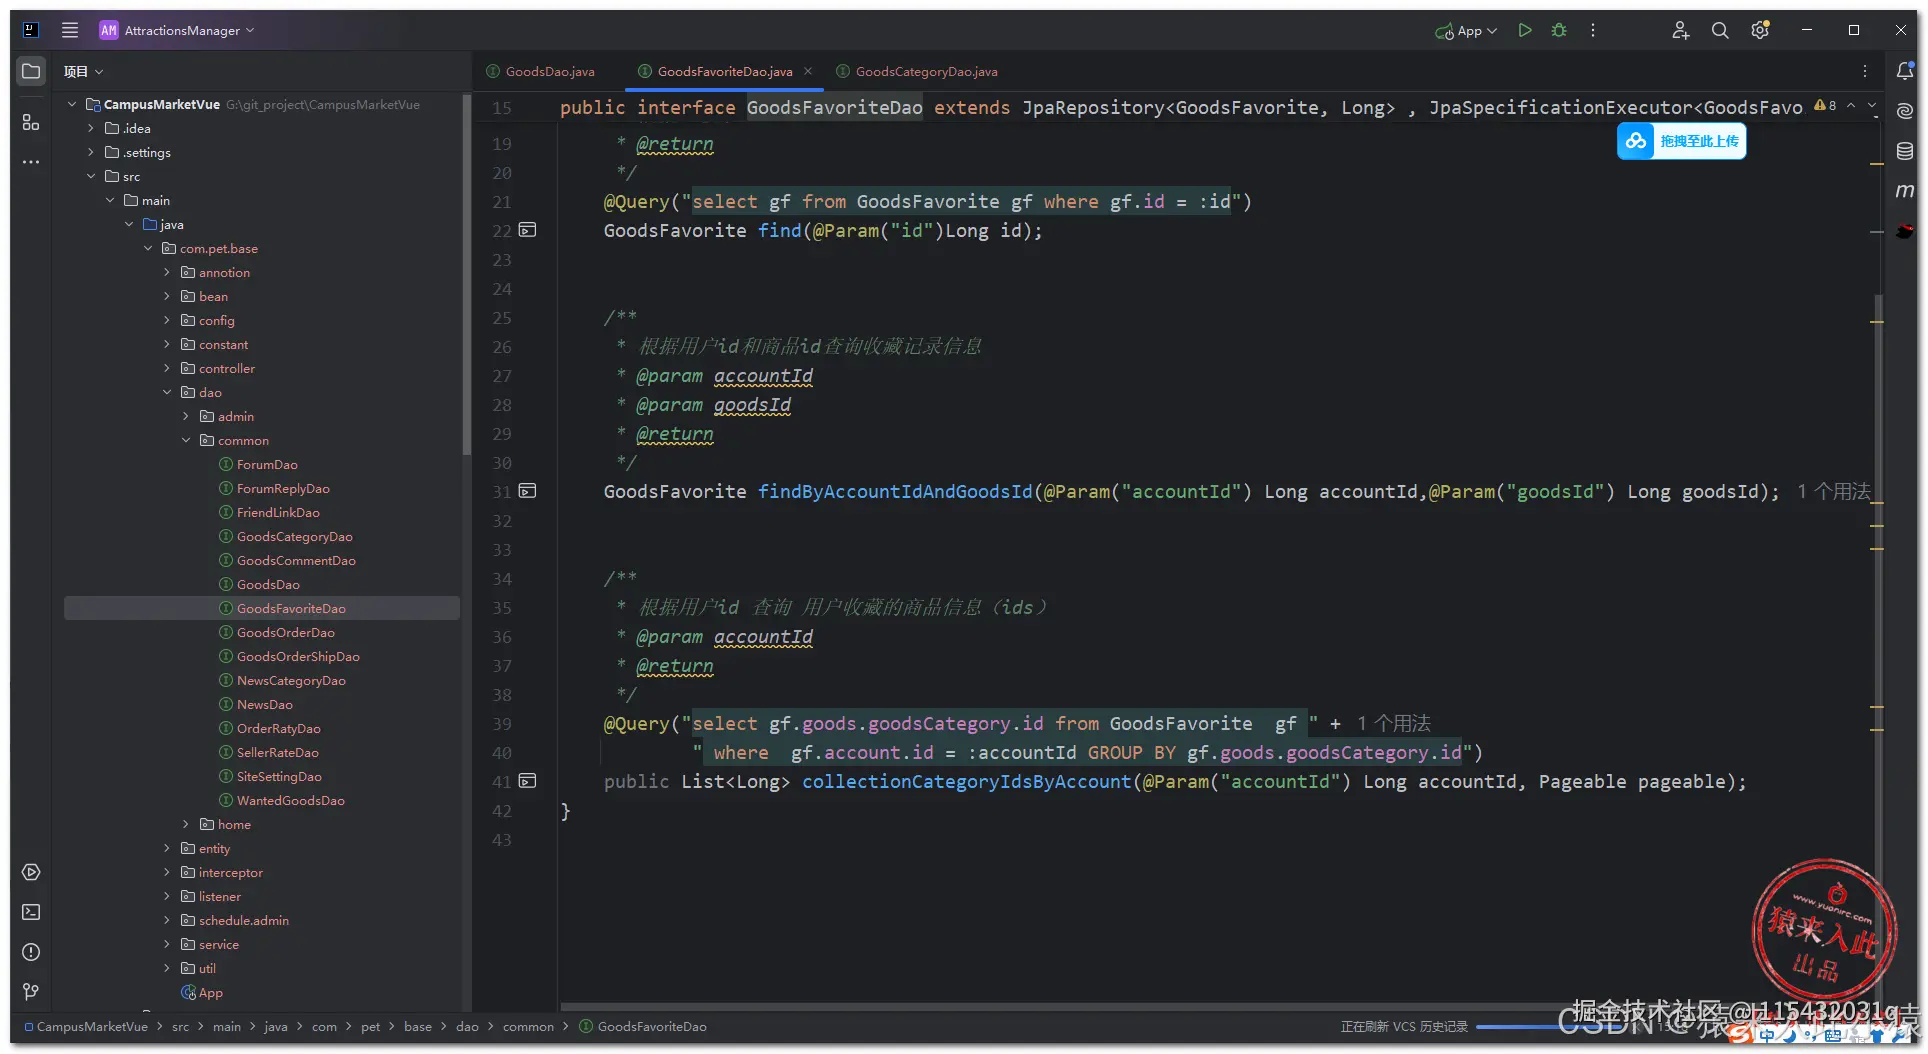Show more tool windows ellipsis icon
The width and height of the screenshot is (1928, 1054).
point(31,162)
